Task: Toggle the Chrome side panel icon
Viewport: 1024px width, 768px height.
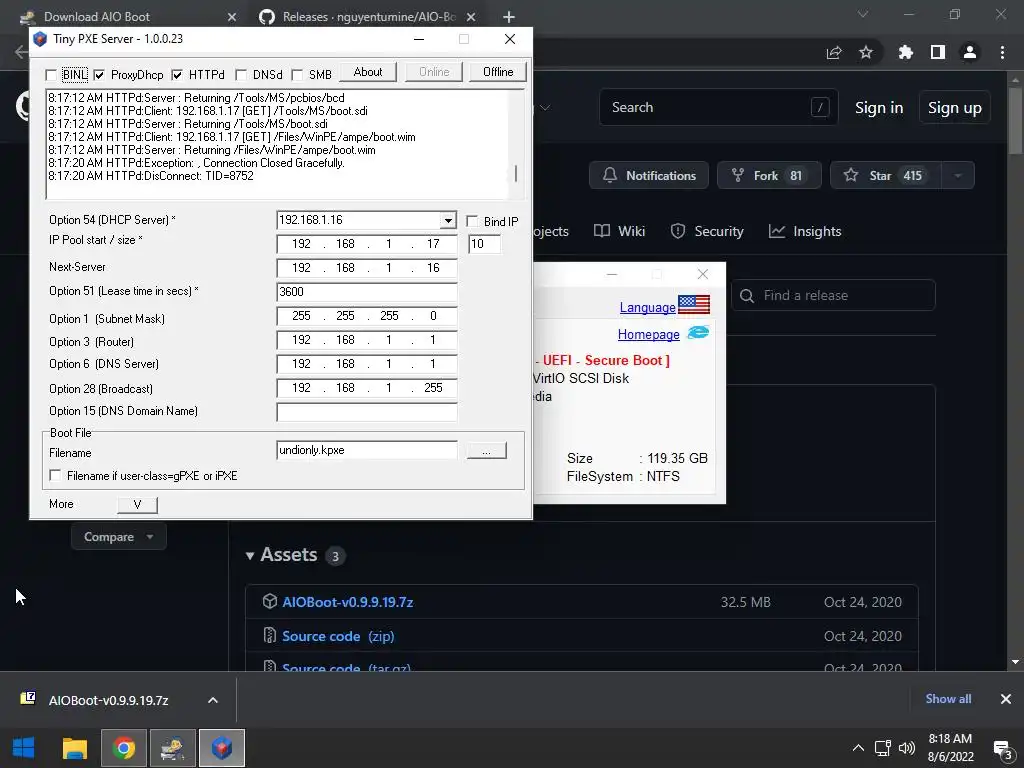Action: (938, 52)
